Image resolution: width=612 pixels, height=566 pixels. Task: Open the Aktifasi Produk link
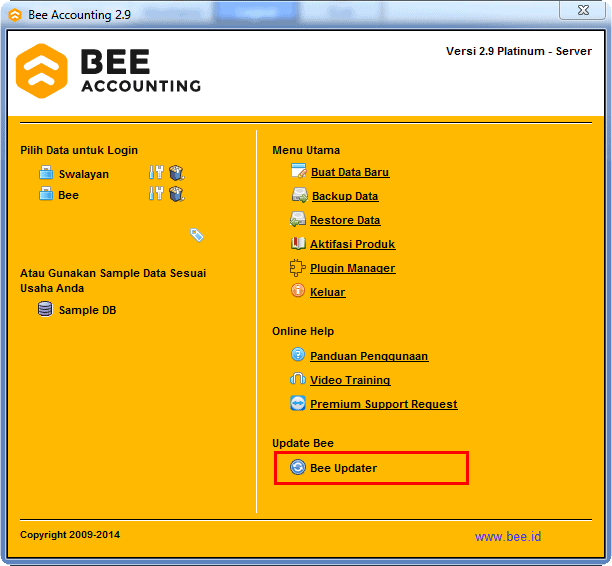(352, 244)
